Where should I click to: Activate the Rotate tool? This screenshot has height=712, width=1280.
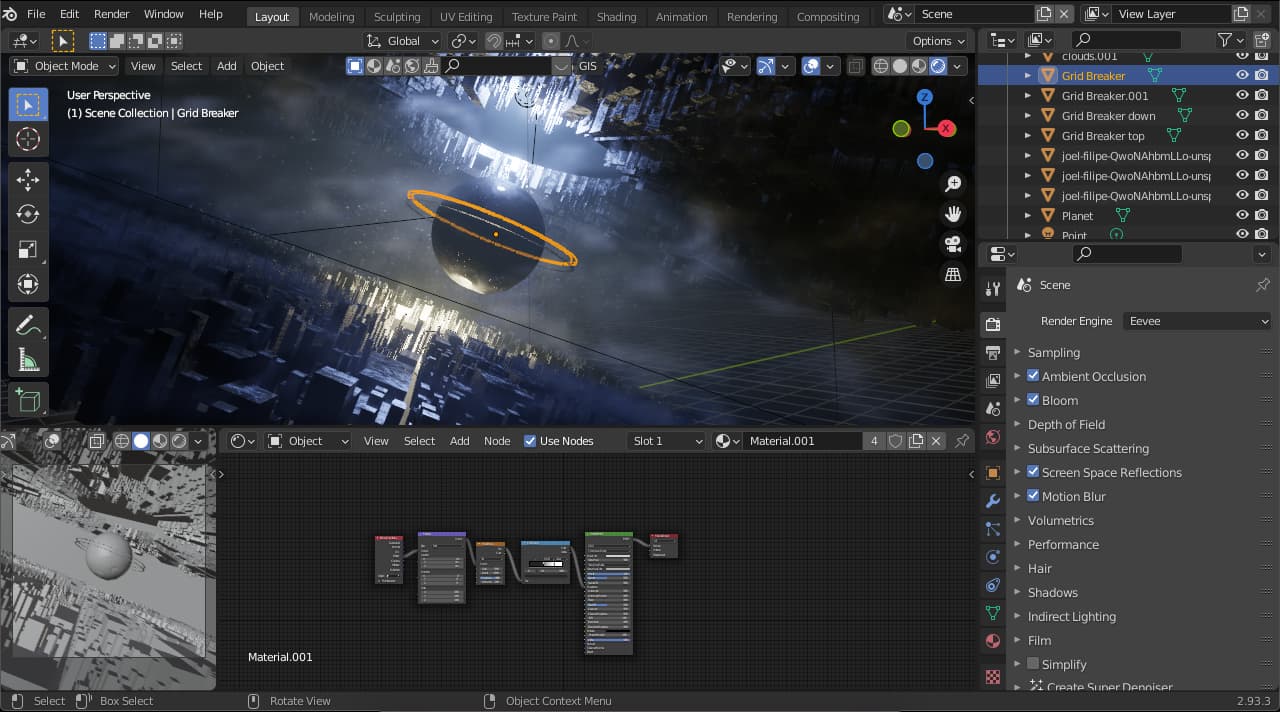(x=28, y=213)
